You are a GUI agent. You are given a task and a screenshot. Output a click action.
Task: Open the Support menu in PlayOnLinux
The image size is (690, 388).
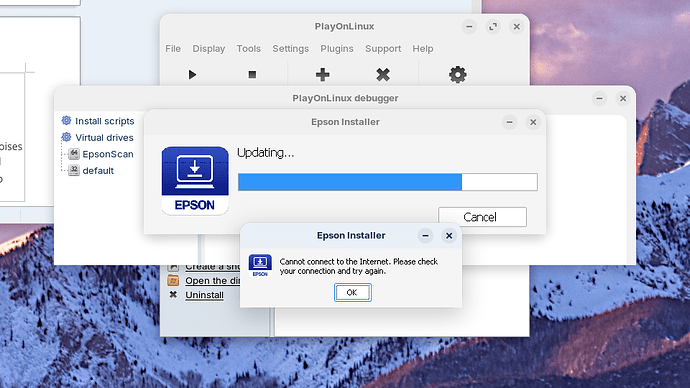click(x=383, y=48)
